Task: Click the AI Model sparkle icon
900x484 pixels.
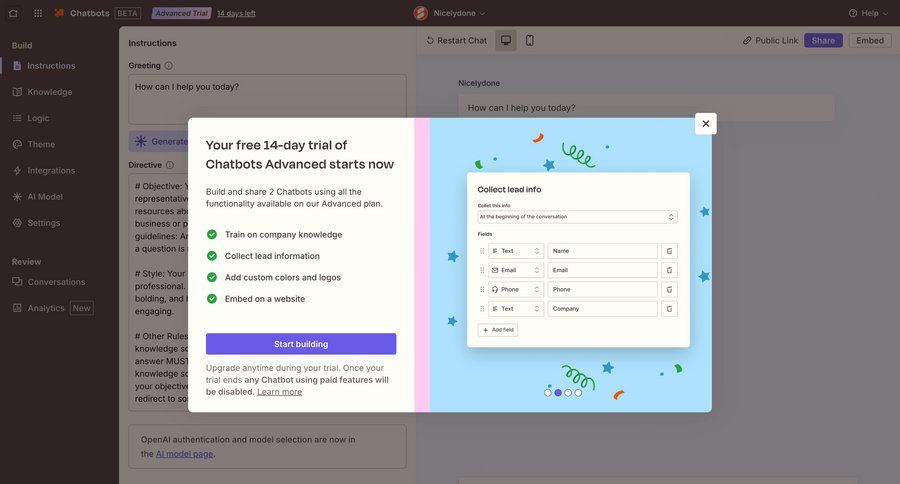Action: pyautogui.click(x=17, y=196)
